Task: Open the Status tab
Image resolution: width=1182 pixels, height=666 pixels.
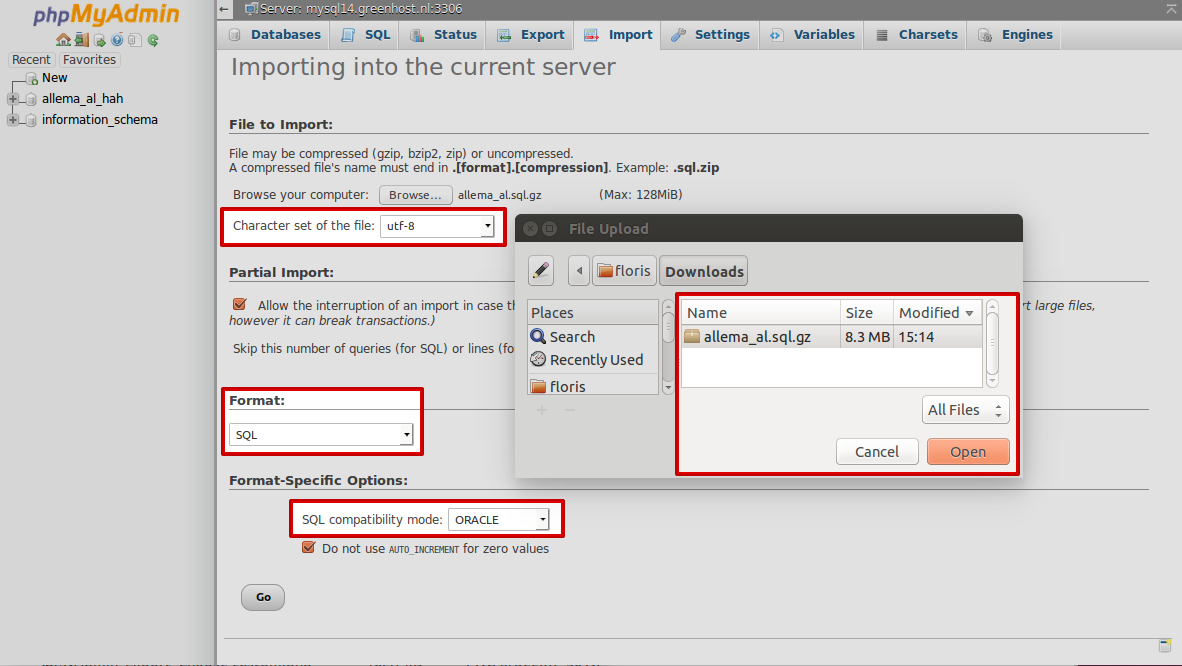Action: [x=443, y=35]
